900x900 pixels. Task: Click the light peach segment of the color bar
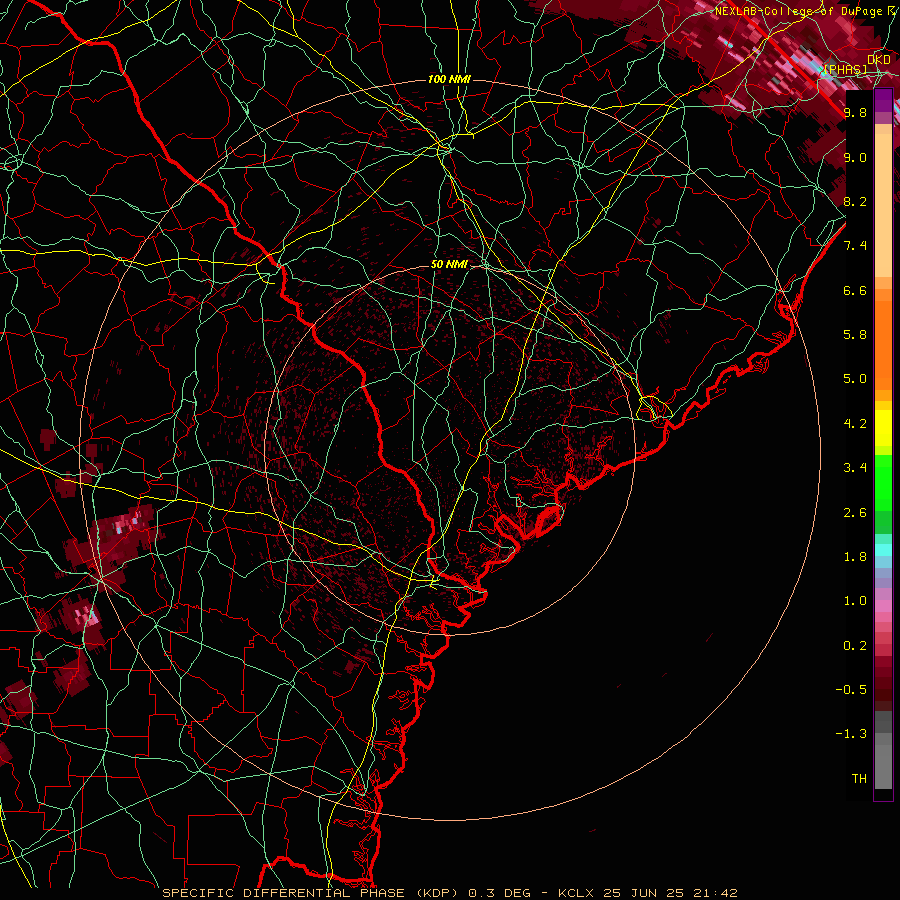click(x=883, y=207)
